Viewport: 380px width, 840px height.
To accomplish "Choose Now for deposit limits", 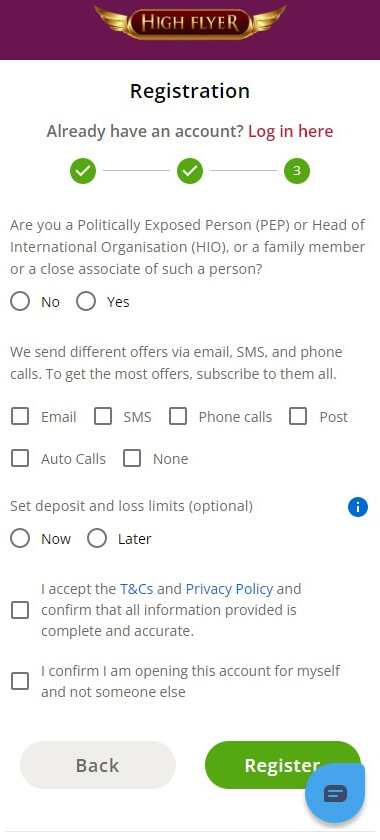I will point(20,538).
